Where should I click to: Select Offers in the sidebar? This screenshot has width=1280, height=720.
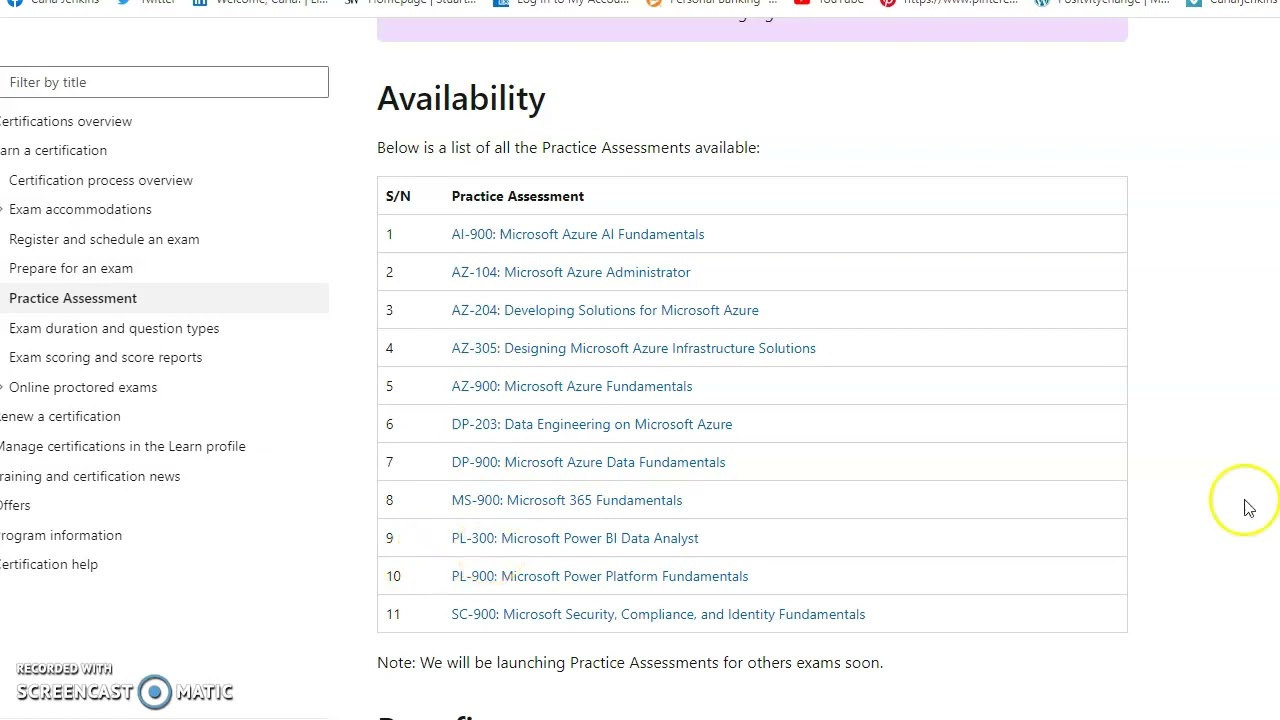click(15, 505)
